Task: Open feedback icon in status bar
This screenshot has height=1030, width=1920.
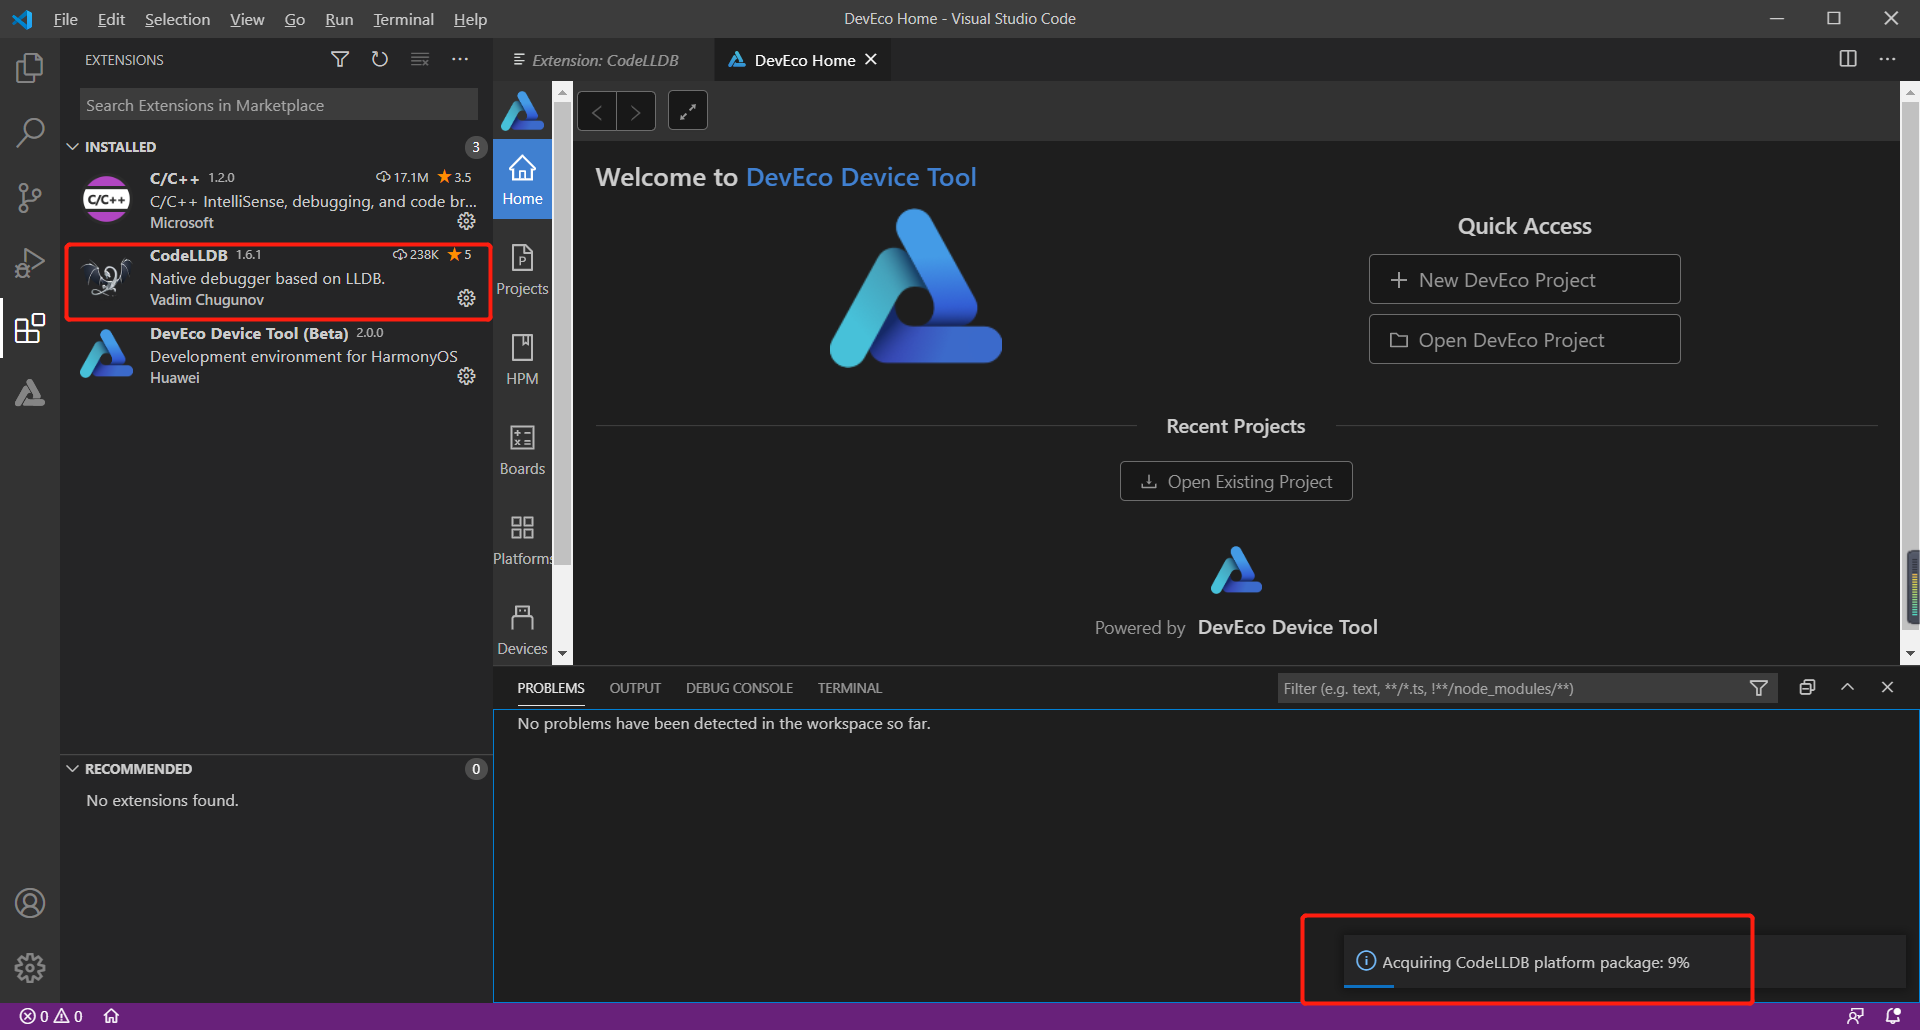Action: tap(1855, 1016)
